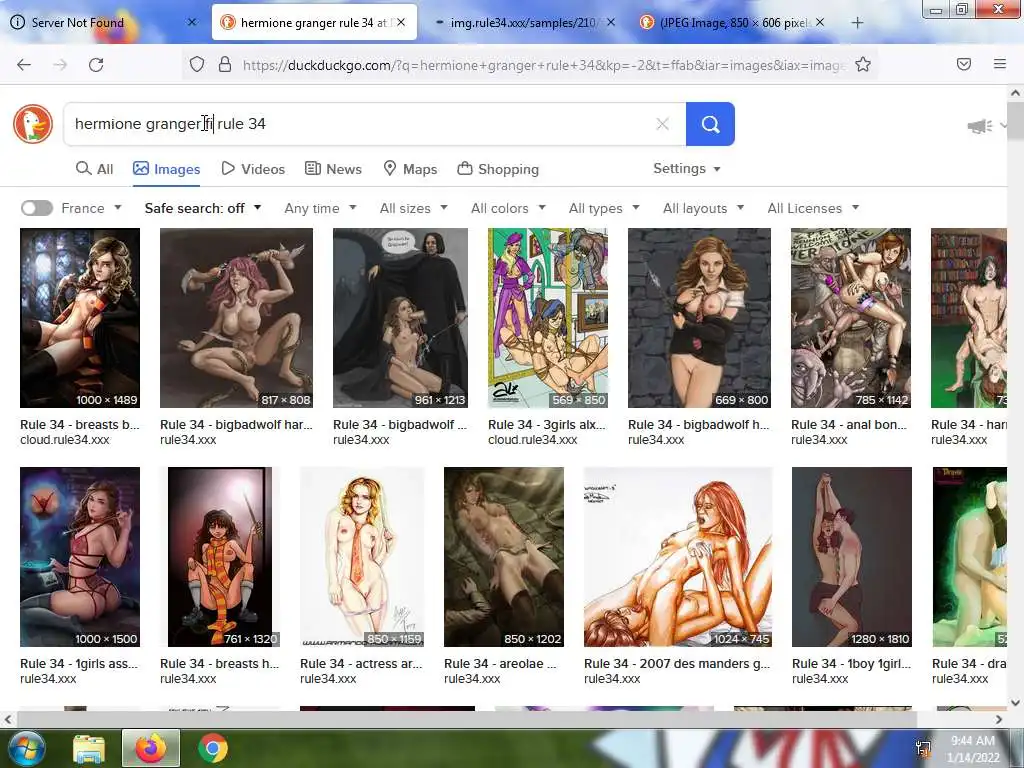The height and width of the screenshot is (768, 1024).
Task: Clear the search box with the X icon
Action: (x=662, y=124)
